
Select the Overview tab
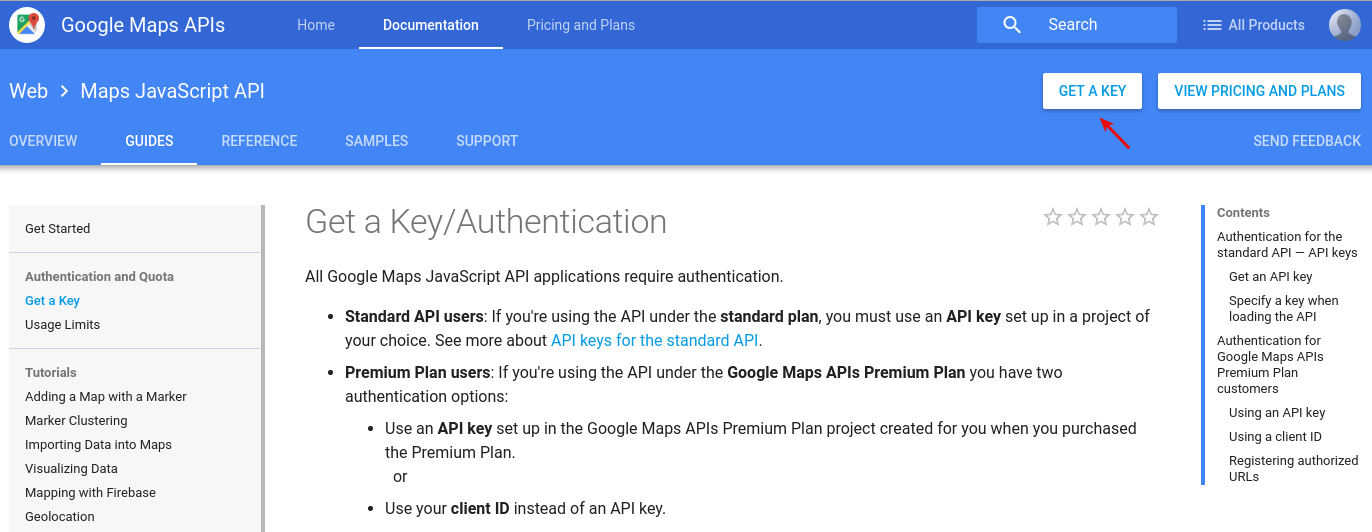(43, 141)
